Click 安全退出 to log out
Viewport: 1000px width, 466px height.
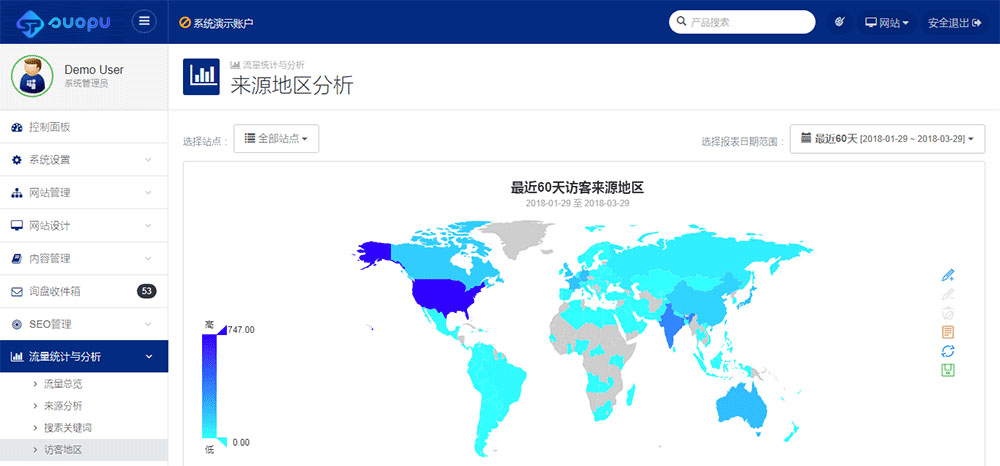[x=954, y=23]
